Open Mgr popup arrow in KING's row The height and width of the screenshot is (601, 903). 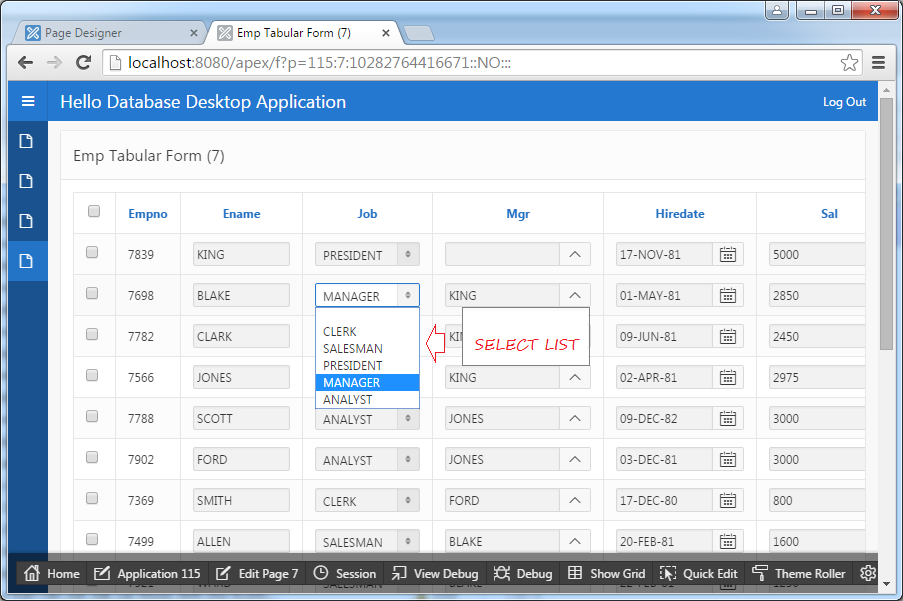point(575,254)
